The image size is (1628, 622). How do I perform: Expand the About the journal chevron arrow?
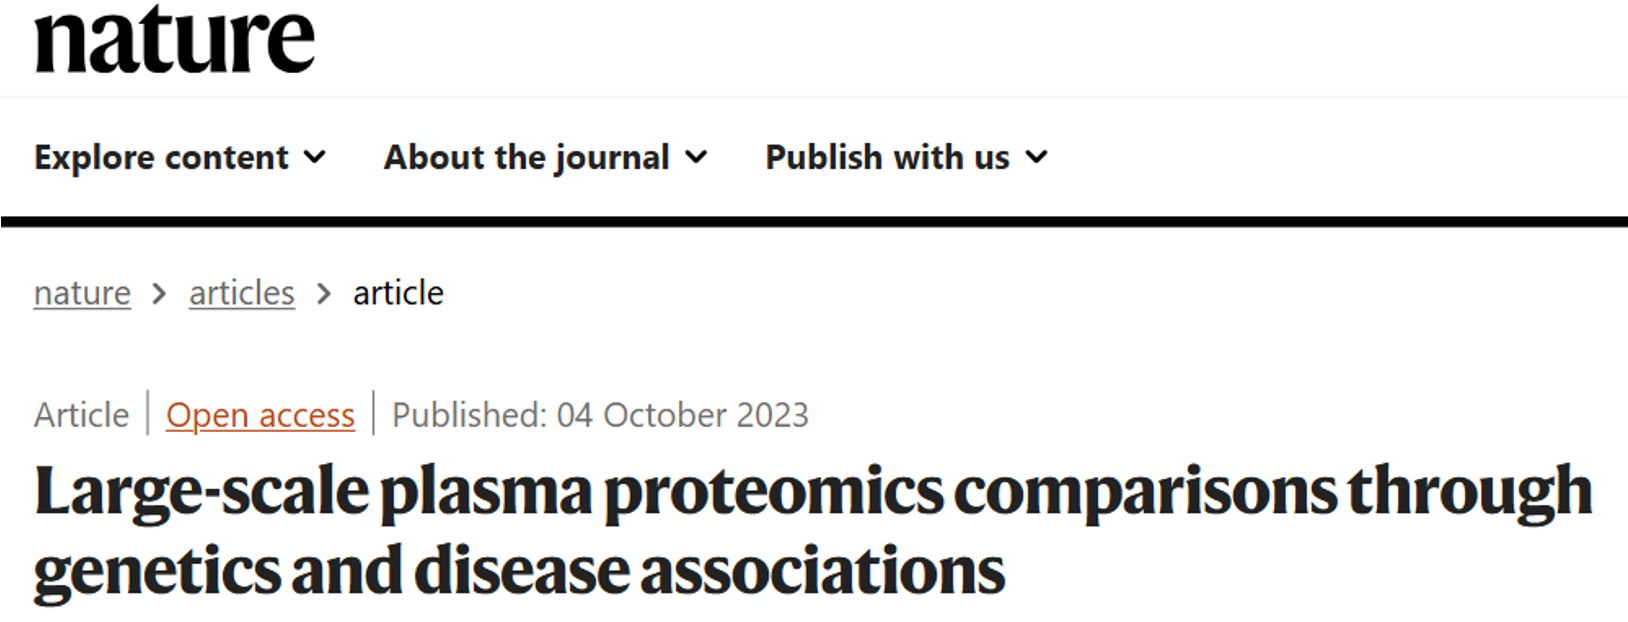tap(696, 157)
